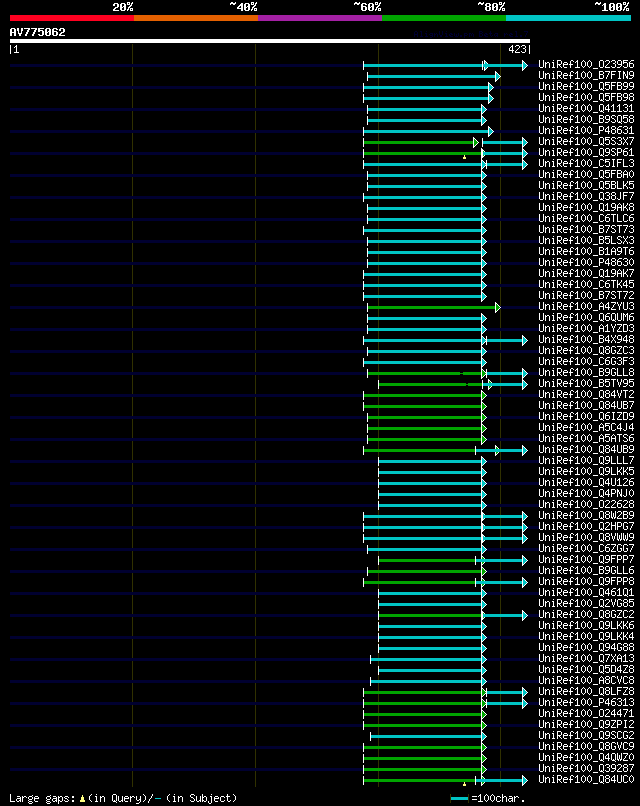This screenshot has height=806, width=640.
Task: Click the cyan alignment bar for Q9LKK5
Action: point(432,472)
